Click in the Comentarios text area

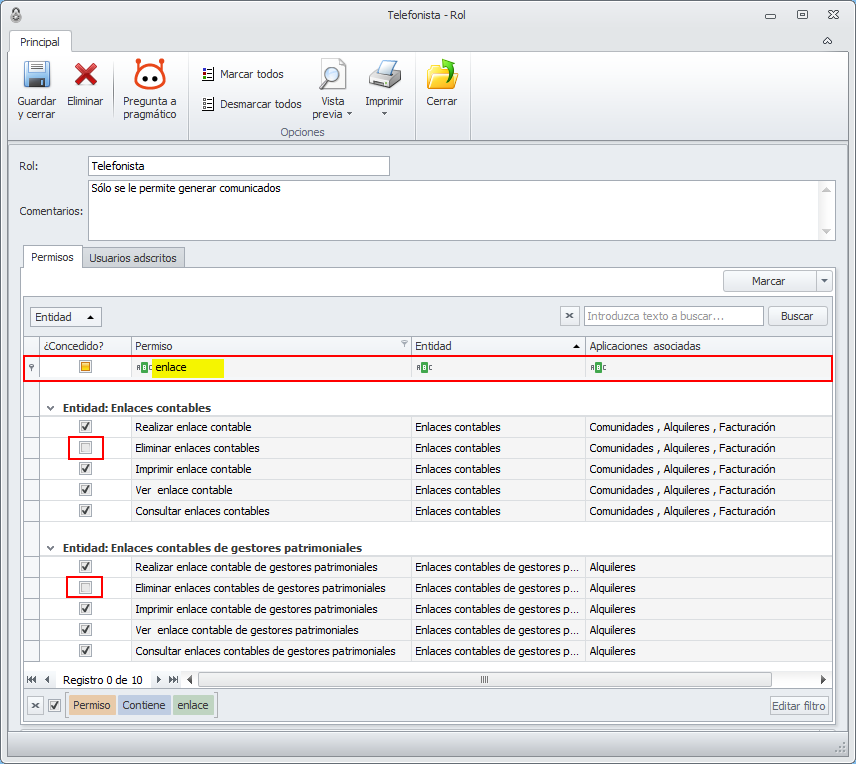[x=454, y=210]
